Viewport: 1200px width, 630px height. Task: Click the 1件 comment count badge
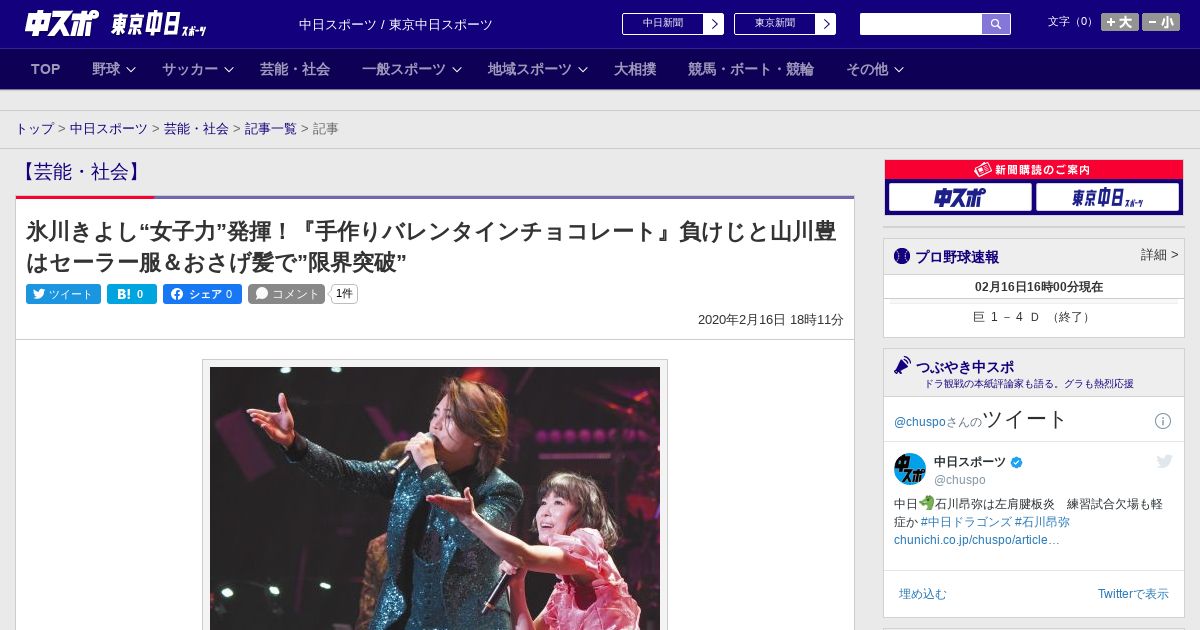click(x=344, y=294)
